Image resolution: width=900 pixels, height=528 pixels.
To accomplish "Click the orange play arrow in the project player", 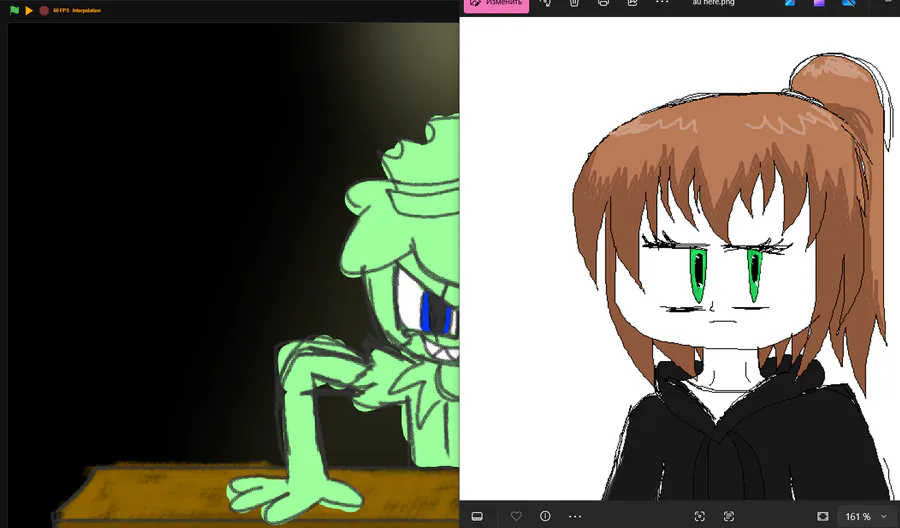I will pos(29,10).
